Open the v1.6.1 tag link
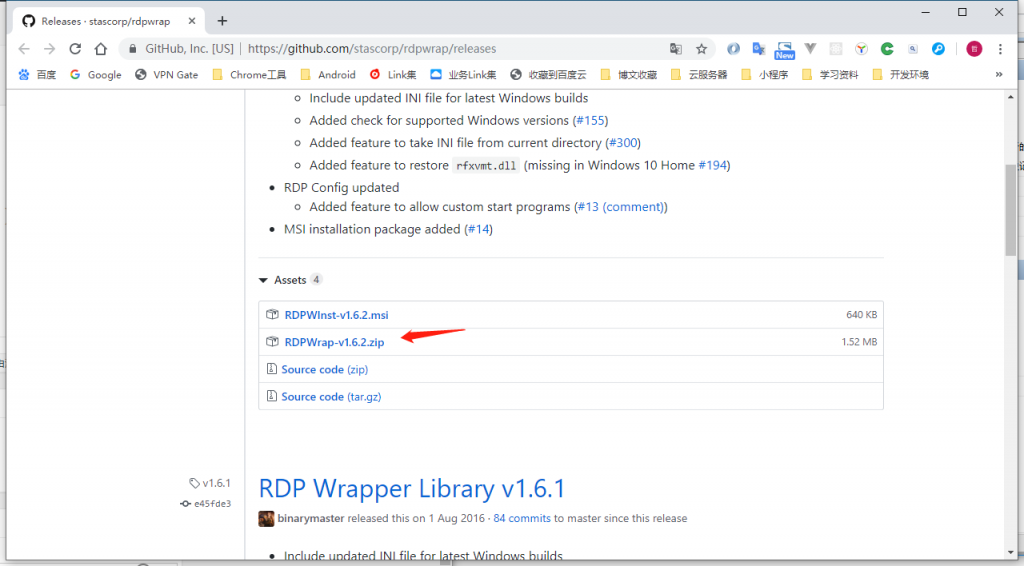Image resolution: width=1024 pixels, height=566 pixels. pos(210,483)
